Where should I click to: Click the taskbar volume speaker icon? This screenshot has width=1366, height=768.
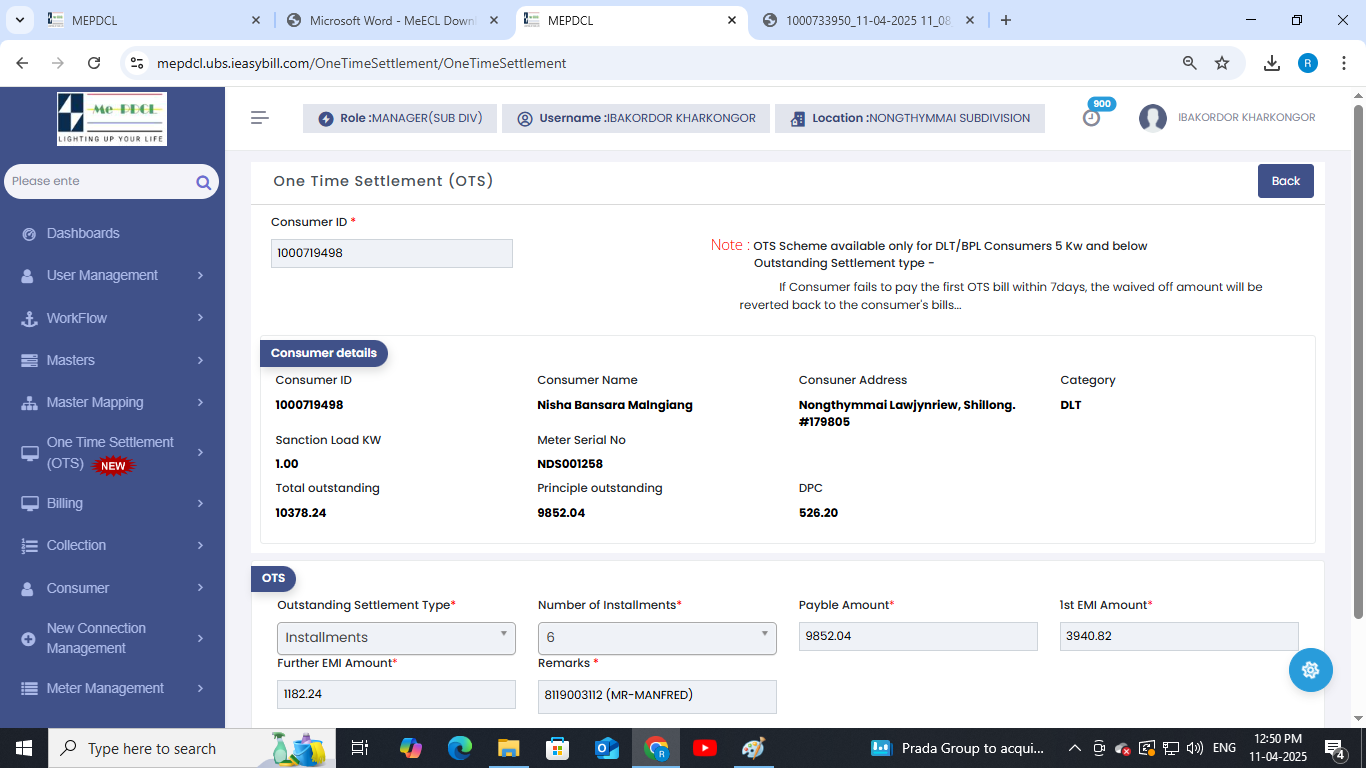coord(1194,748)
